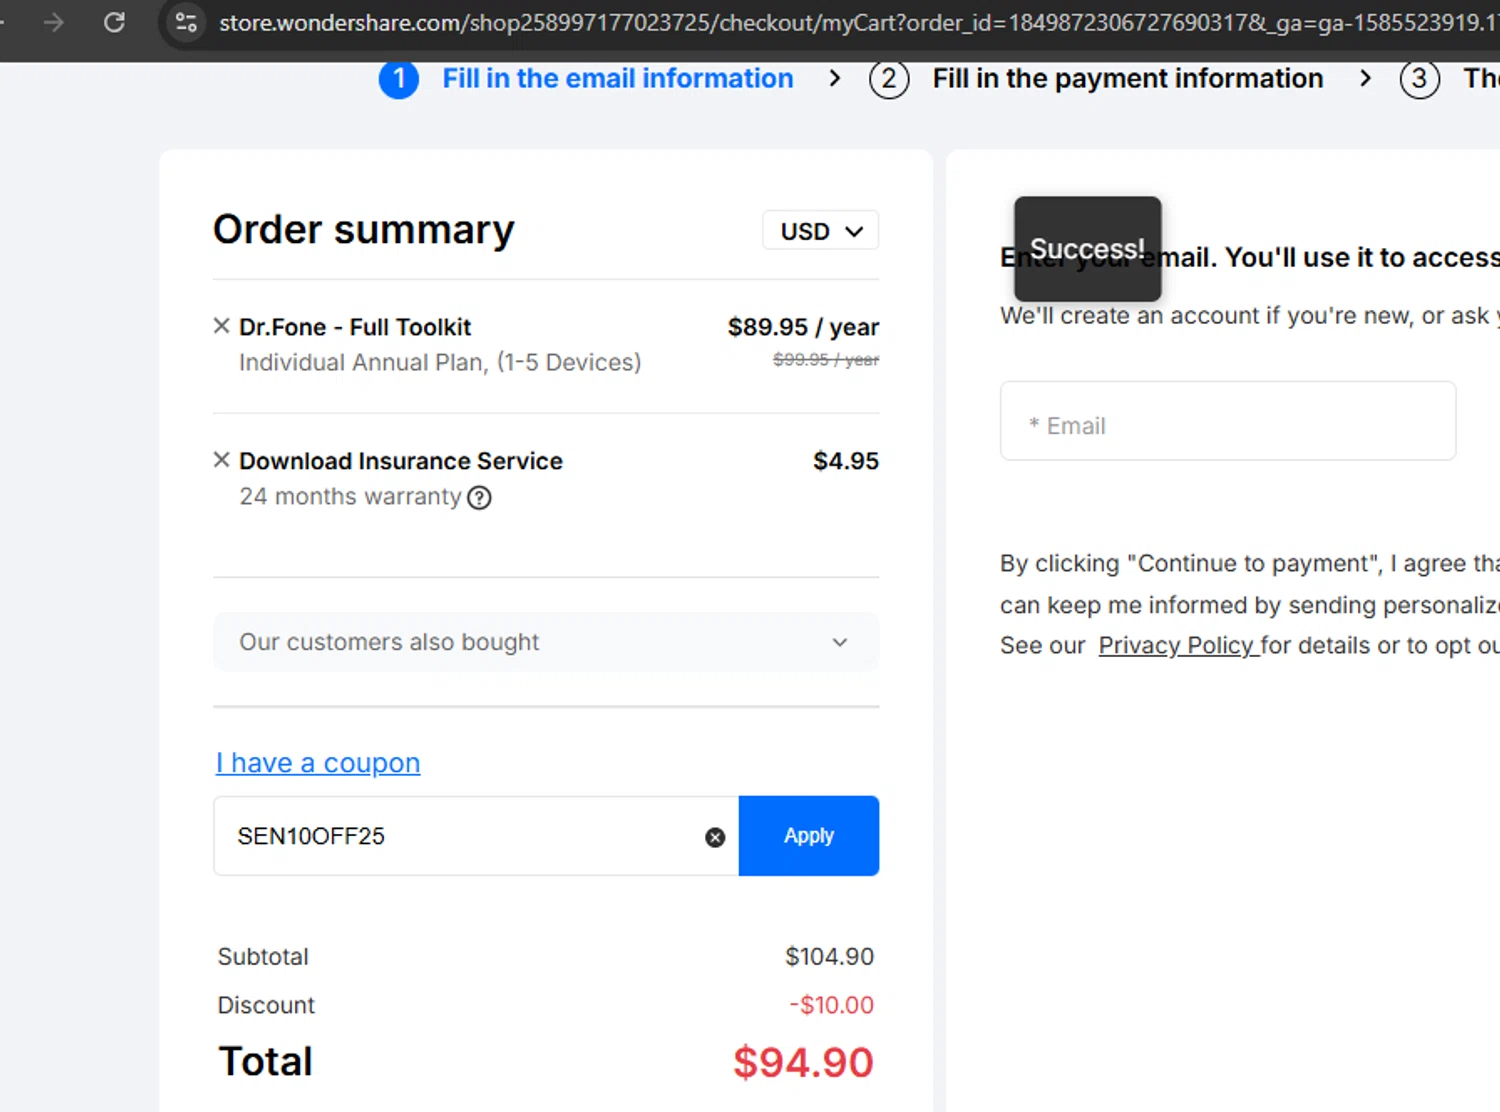Go forward with the browser arrow
The height and width of the screenshot is (1112, 1500).
[54, 22]
